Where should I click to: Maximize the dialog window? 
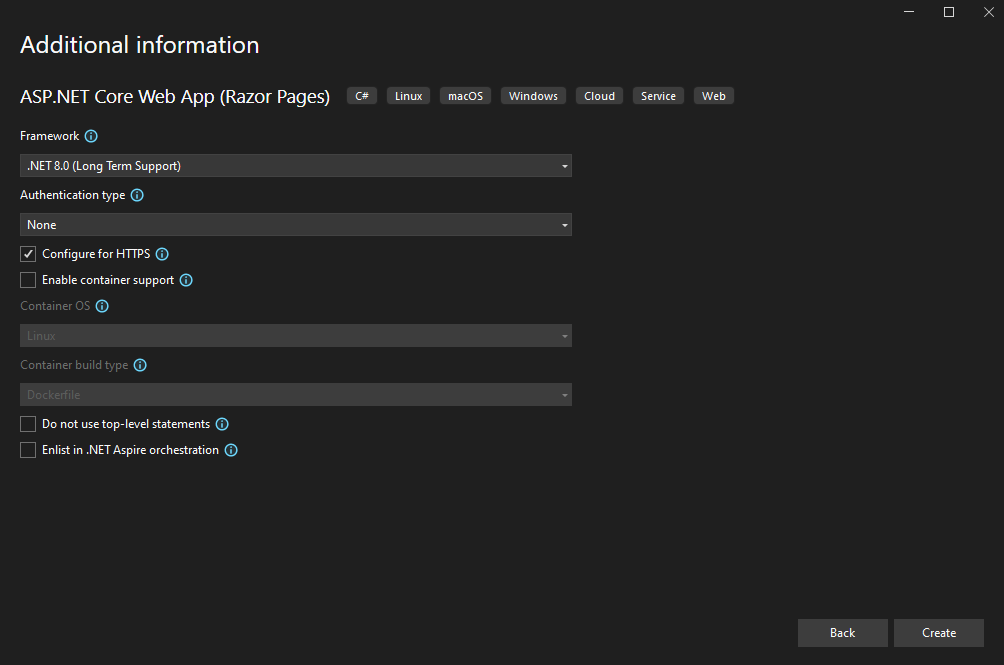pyautogui.click(x=949, y=12)
